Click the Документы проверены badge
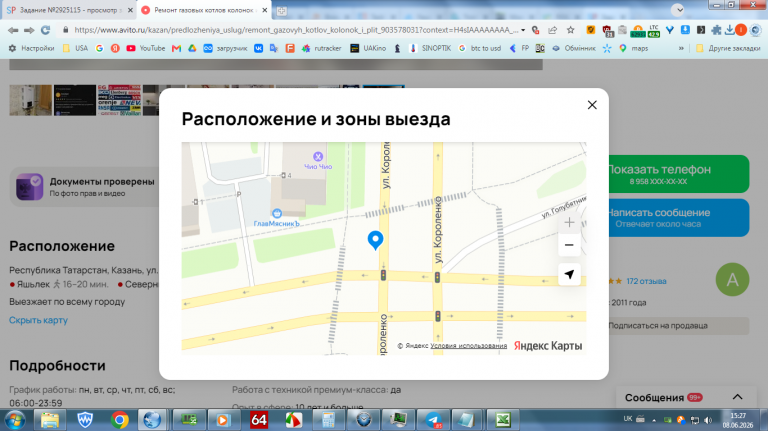Viewport: 768px width, 431px height. (86, 187)
